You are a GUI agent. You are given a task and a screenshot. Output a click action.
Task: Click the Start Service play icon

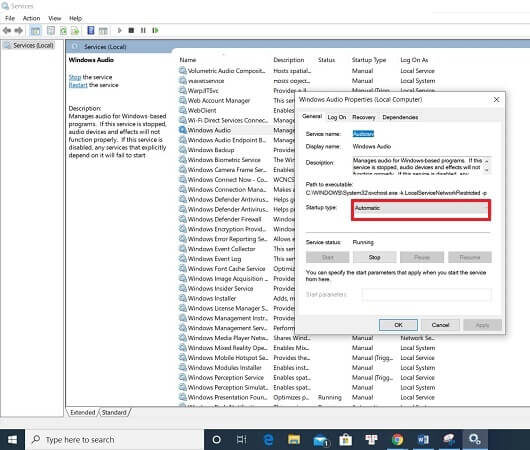point(119,30)
